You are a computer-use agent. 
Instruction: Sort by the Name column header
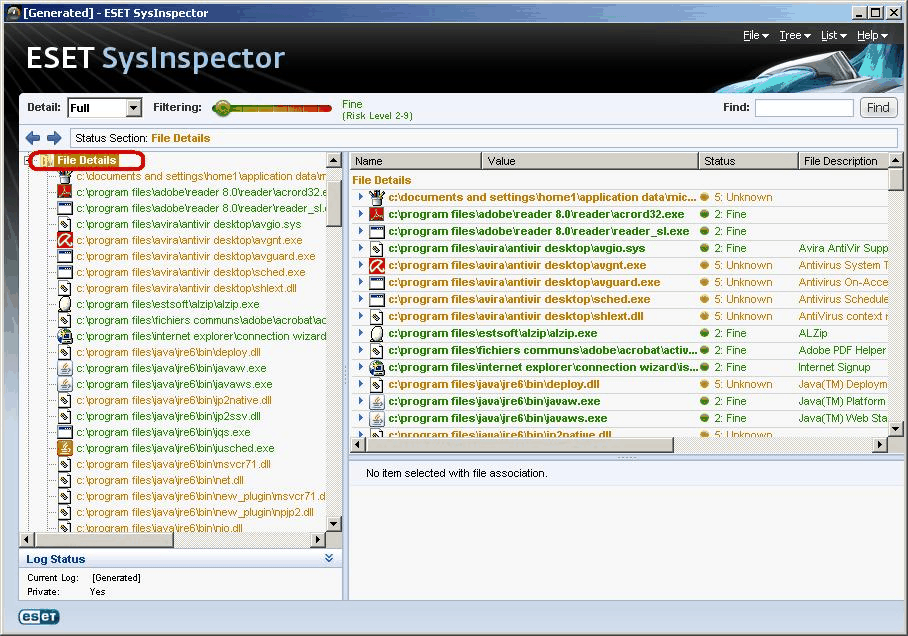click(x=416, y=161)
